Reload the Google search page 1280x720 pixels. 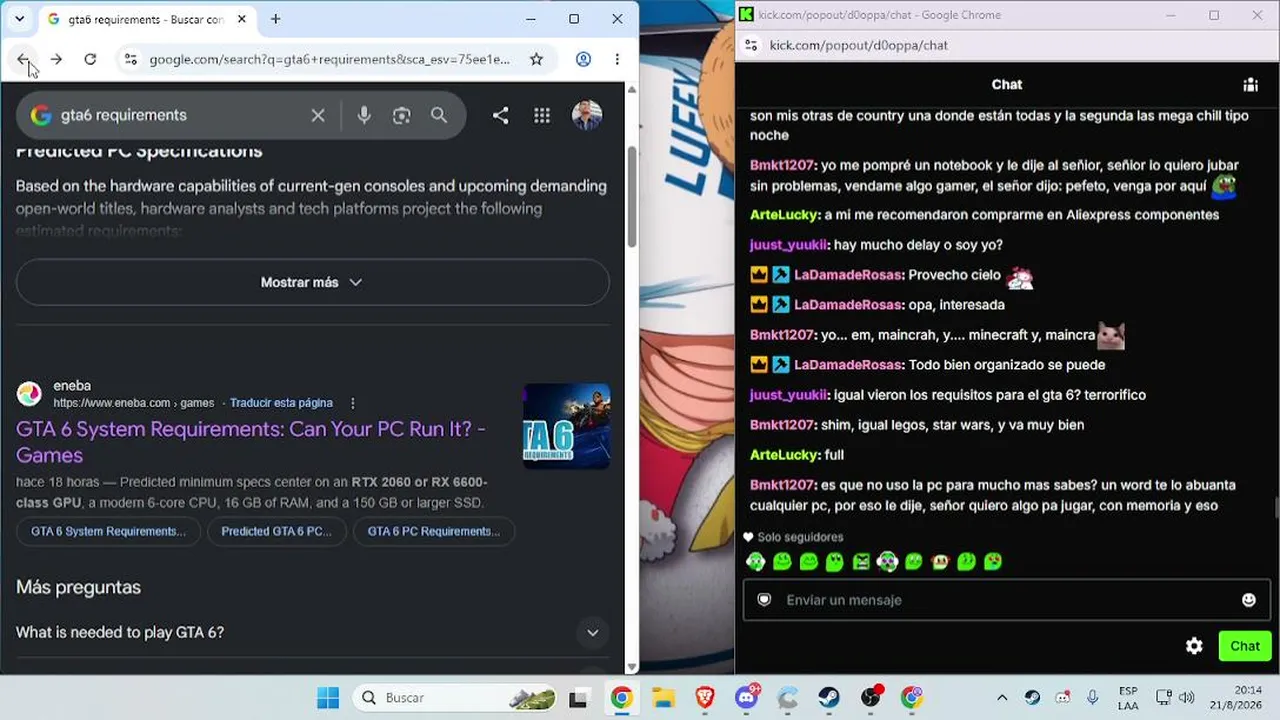click(x=90, y=59)
